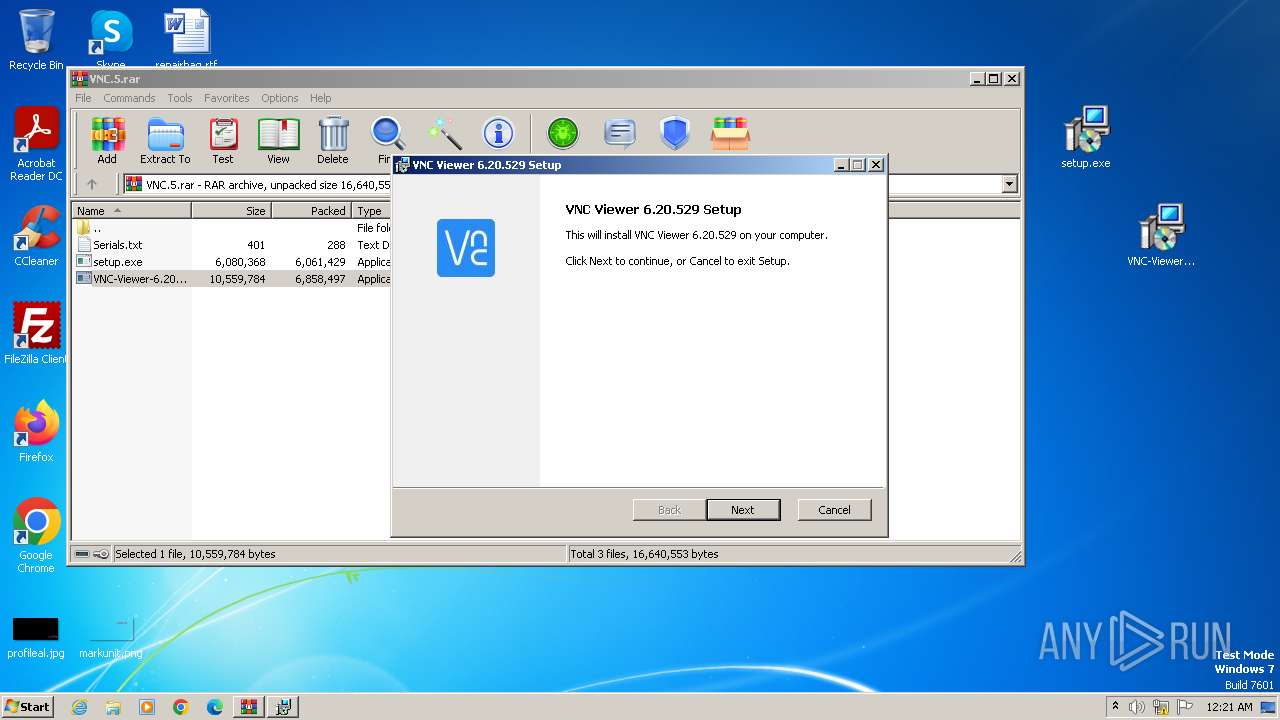
Task: Click the Comment speech bubble icon
Action: point(620,133)
